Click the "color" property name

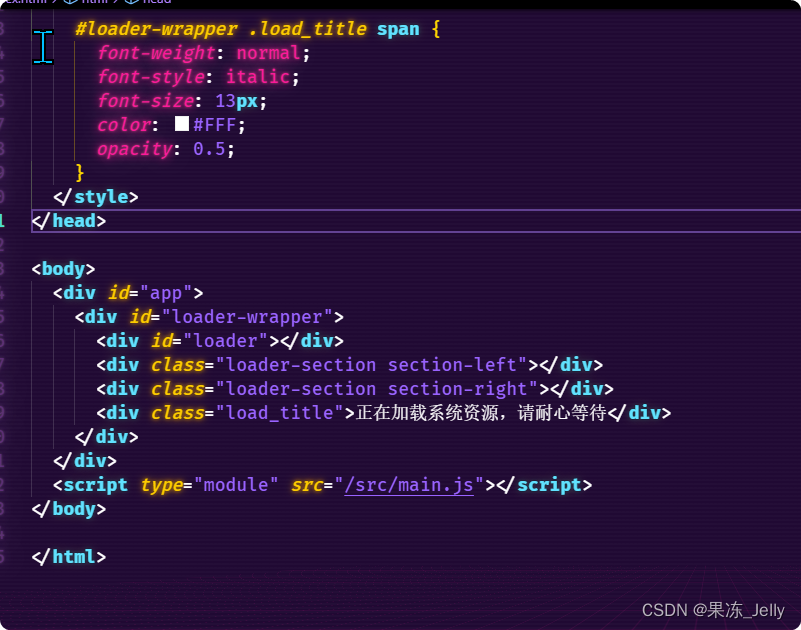click(x=124, y=125)
